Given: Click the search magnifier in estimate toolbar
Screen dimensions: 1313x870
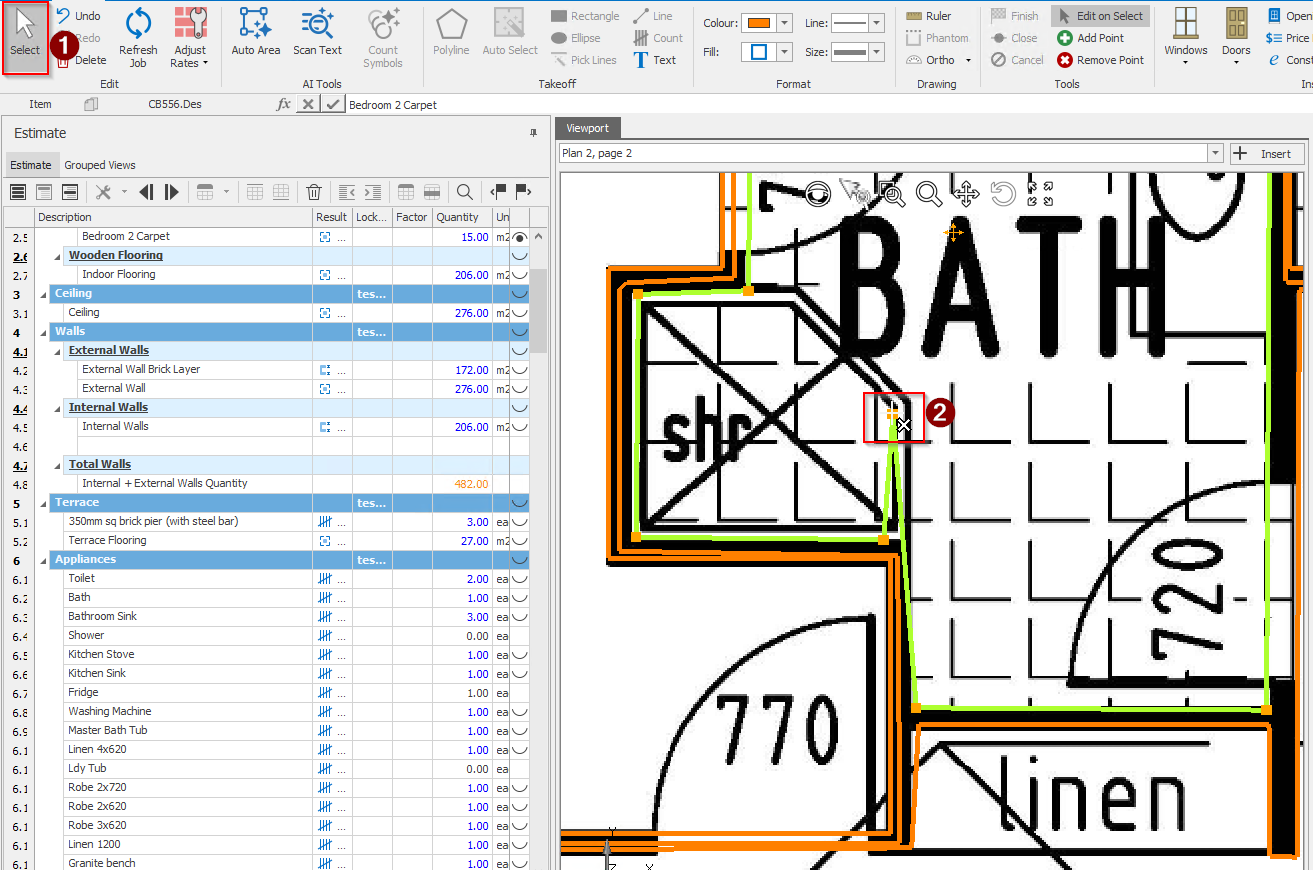Looking at the screenshot, I should (465, 192).
